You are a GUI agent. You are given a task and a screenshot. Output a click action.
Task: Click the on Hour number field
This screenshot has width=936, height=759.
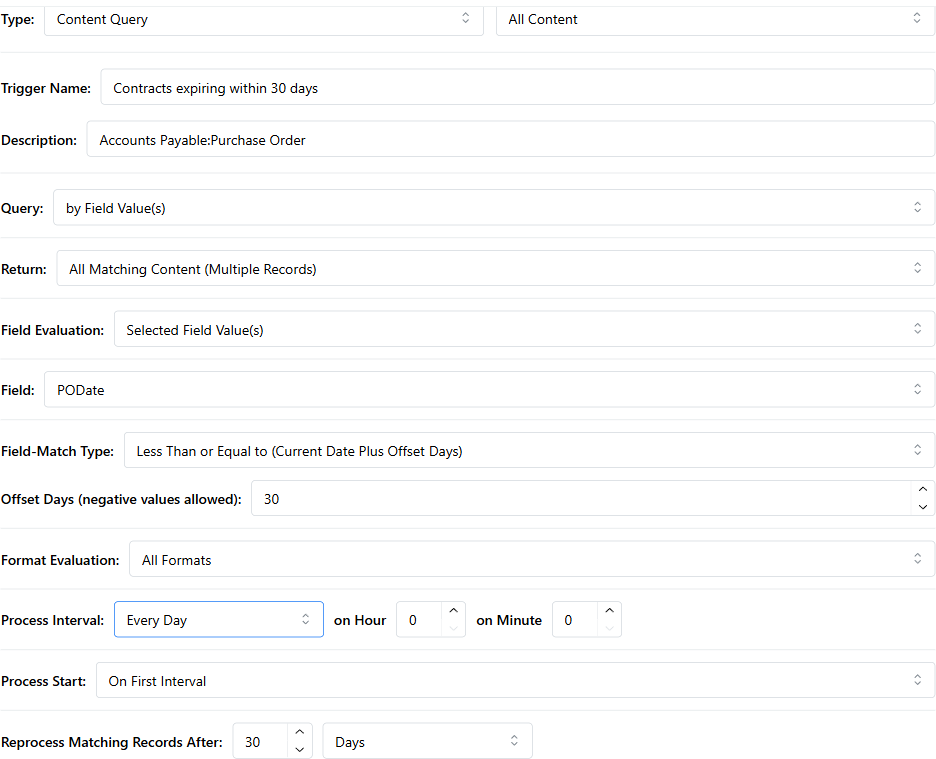pyautogui.click(x=419, y=620)
